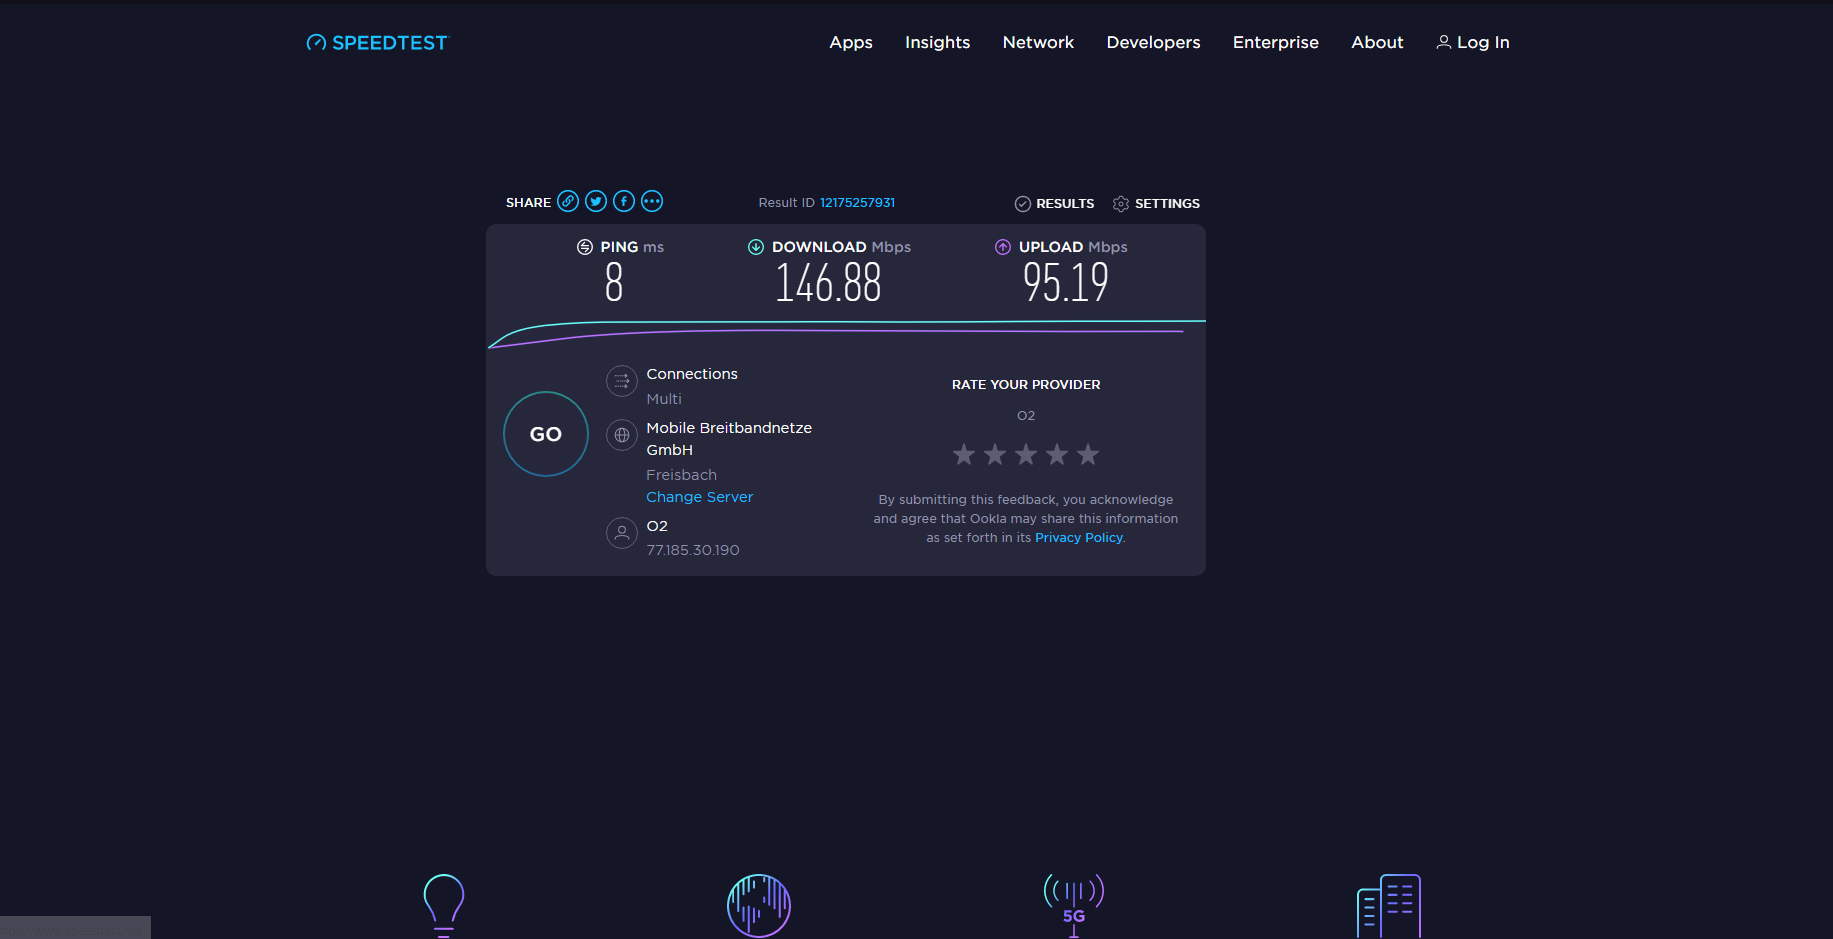The image size is (1833, 939).
Task: Rate provider five stars
Action: pyautogui.click(x=1088, y=455)
